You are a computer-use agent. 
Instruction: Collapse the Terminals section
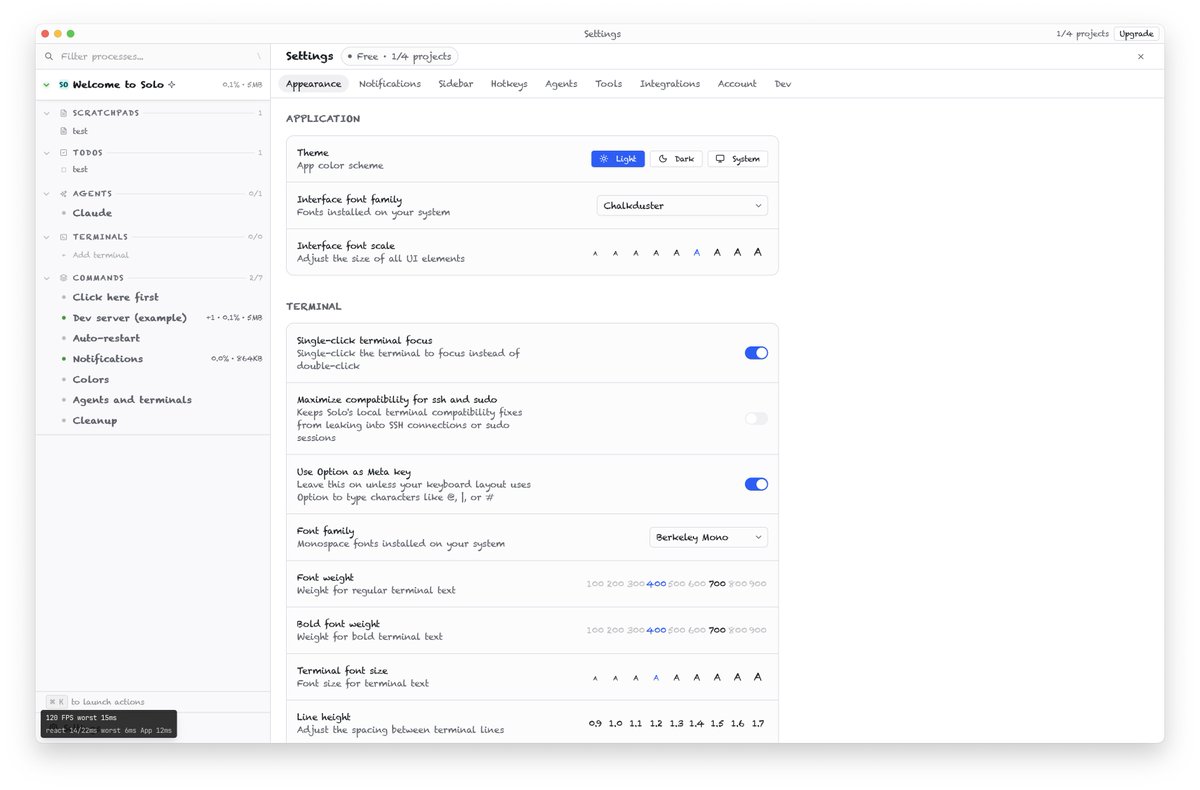47,237
